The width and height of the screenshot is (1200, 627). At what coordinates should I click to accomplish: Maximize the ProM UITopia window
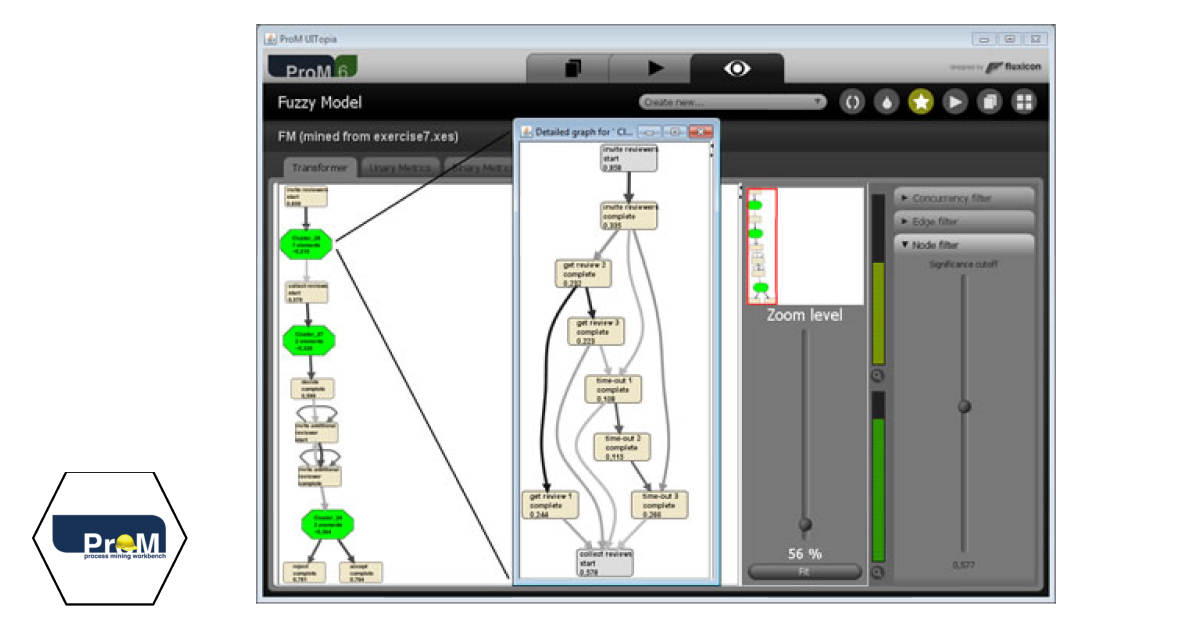pos(1010,39)
